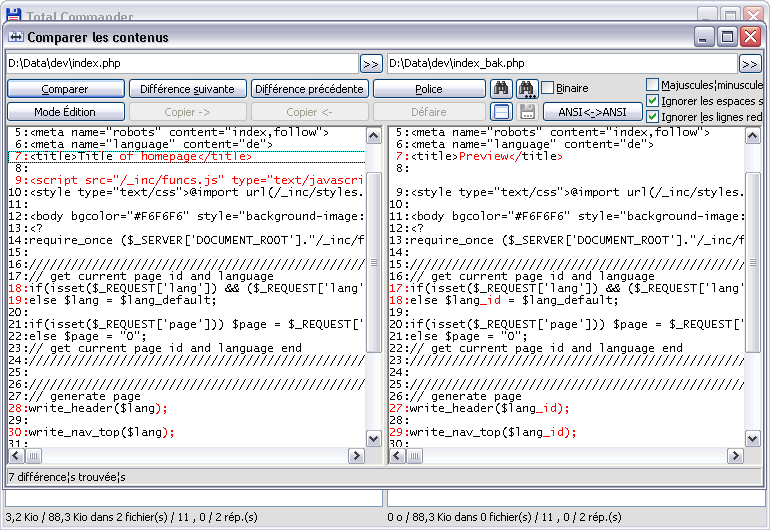770x530 pixels.
Task: Toggle the Binaire checkbox
Action: click(547, 88)
